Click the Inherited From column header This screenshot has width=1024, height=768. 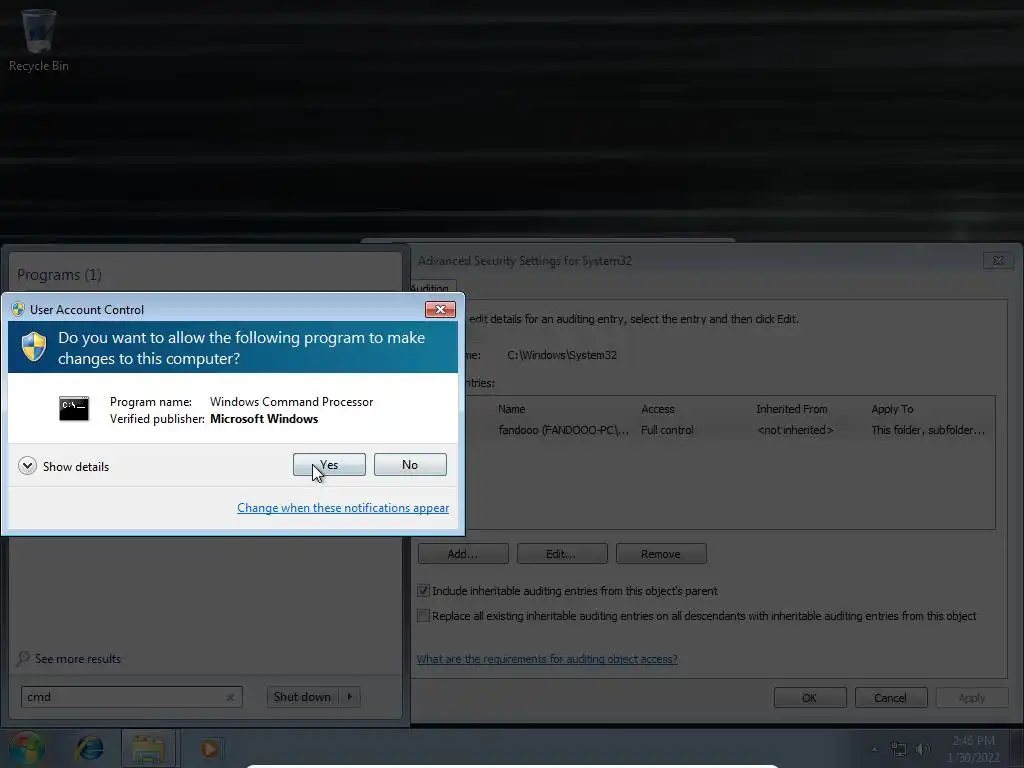[792, 409]
